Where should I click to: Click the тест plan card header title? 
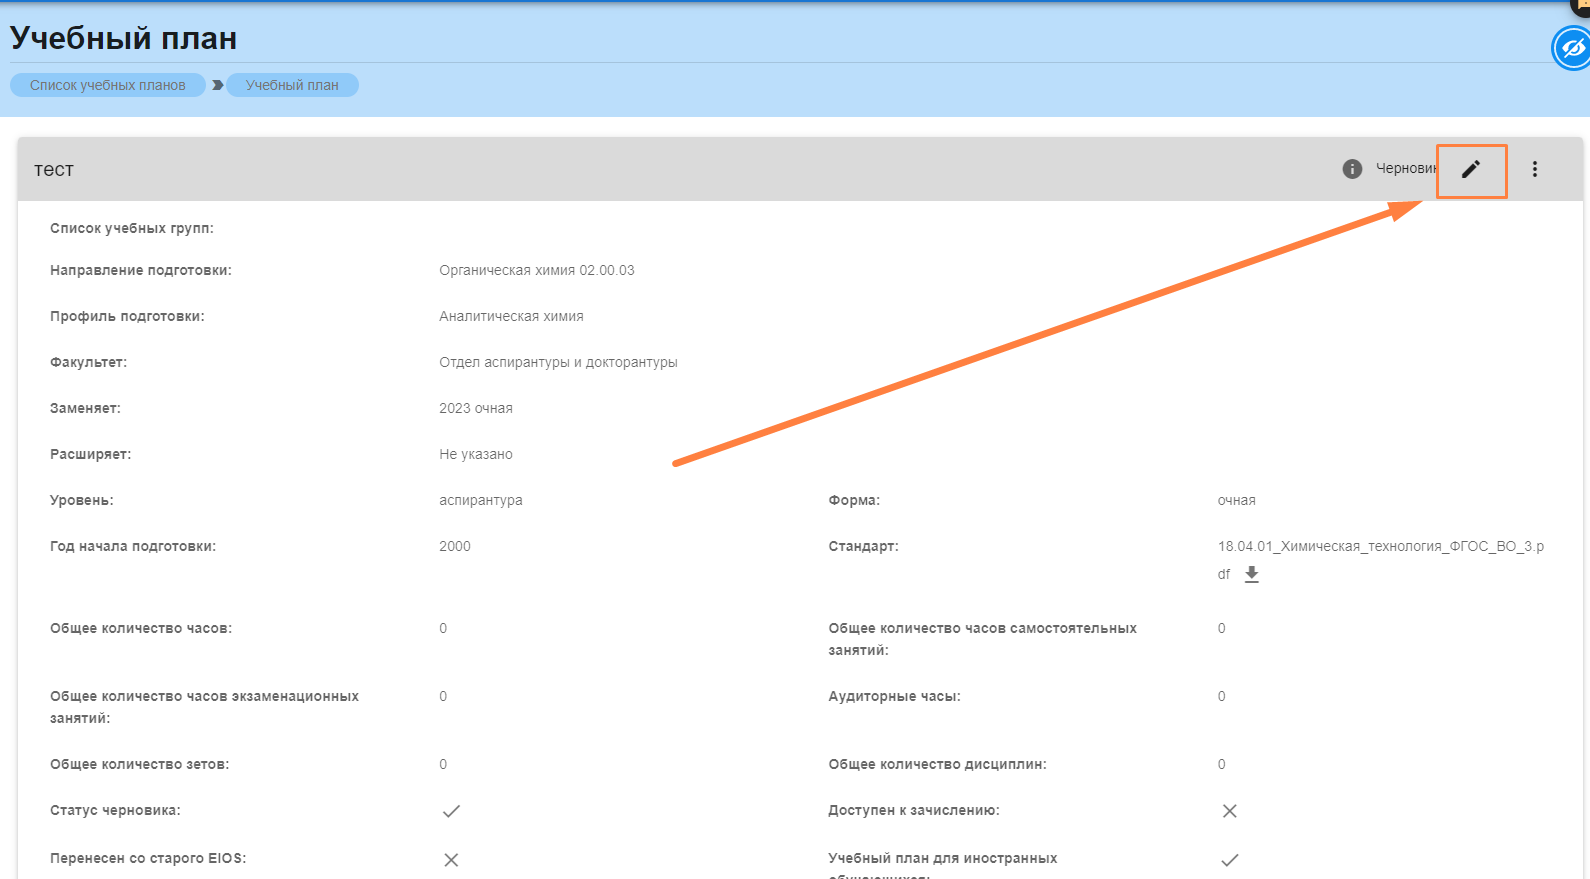pos(54,170)
